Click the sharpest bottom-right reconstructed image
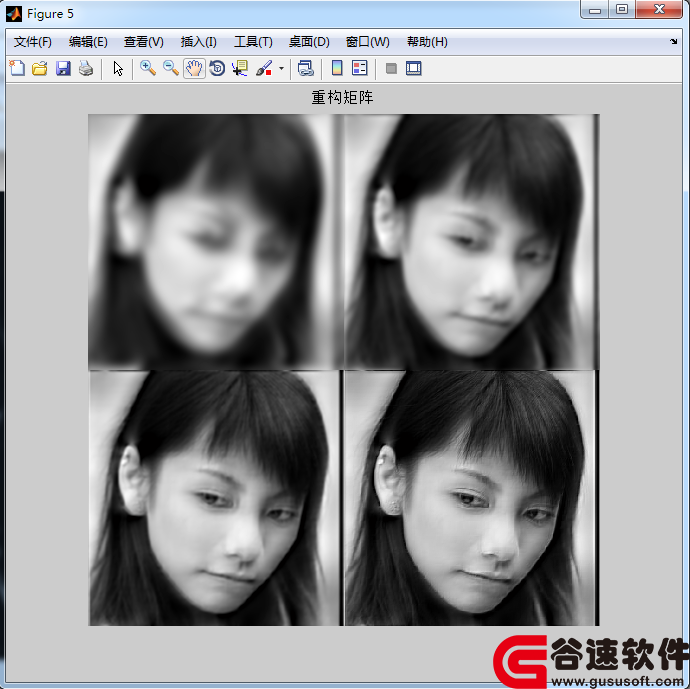The image size is (690, 689). [x=471, y=498]
